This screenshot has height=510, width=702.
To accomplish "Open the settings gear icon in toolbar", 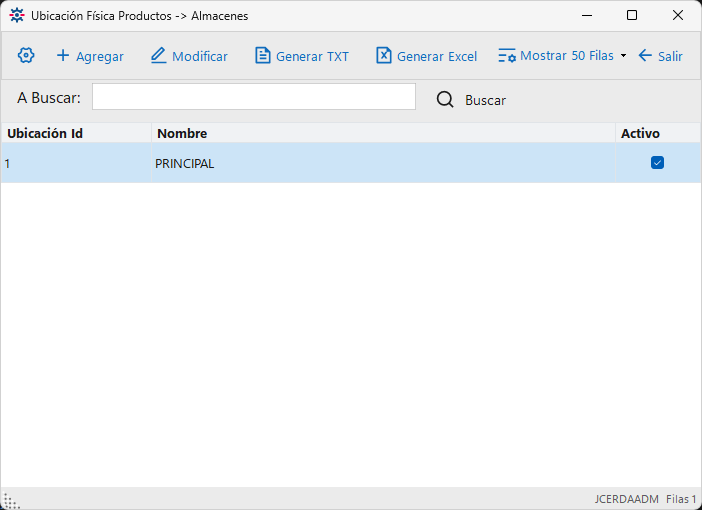I will pos(26,56).
